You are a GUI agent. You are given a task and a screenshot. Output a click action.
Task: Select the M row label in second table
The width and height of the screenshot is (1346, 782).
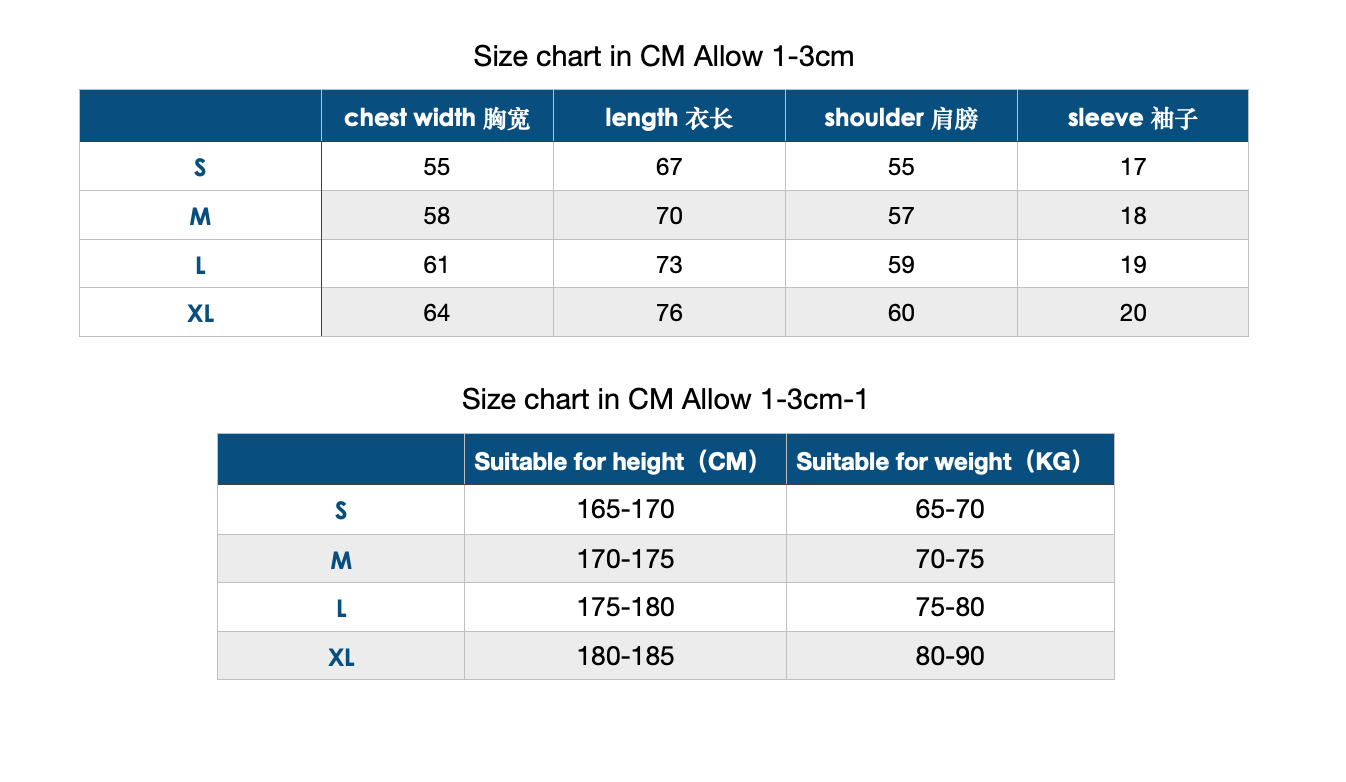(341, 560)
